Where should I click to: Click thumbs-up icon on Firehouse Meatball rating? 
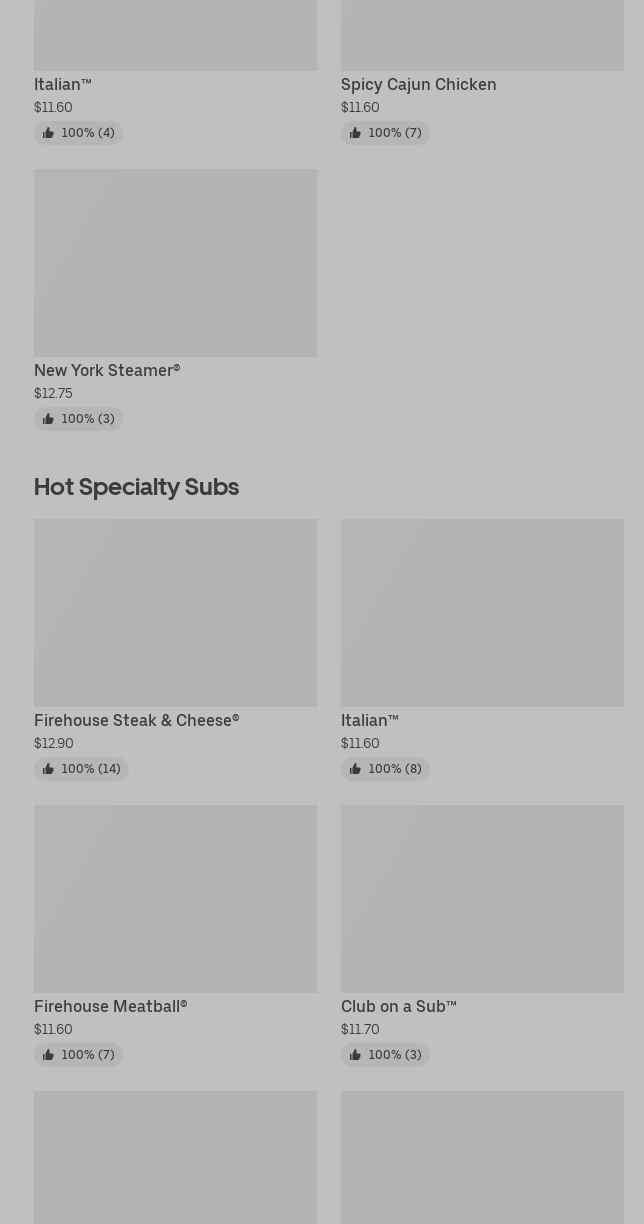click(48, 1055)
